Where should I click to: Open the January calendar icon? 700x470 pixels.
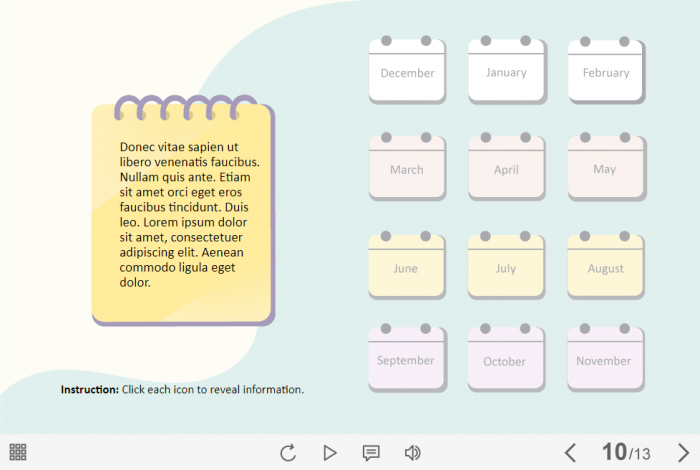pos(506,71)
